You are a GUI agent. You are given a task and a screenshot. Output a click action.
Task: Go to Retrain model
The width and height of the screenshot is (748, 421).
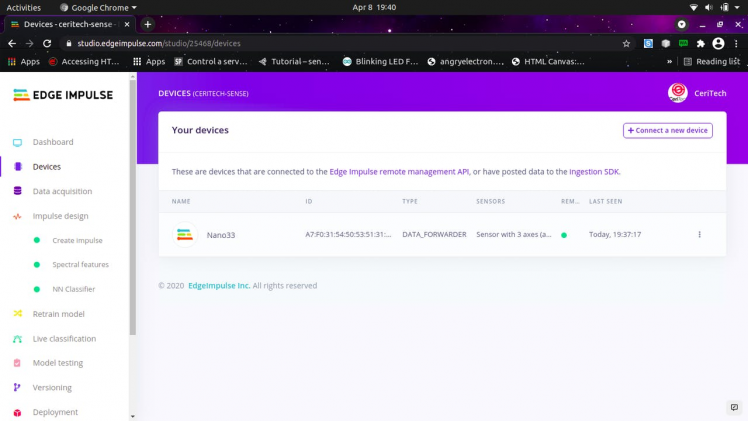[59, 314]
